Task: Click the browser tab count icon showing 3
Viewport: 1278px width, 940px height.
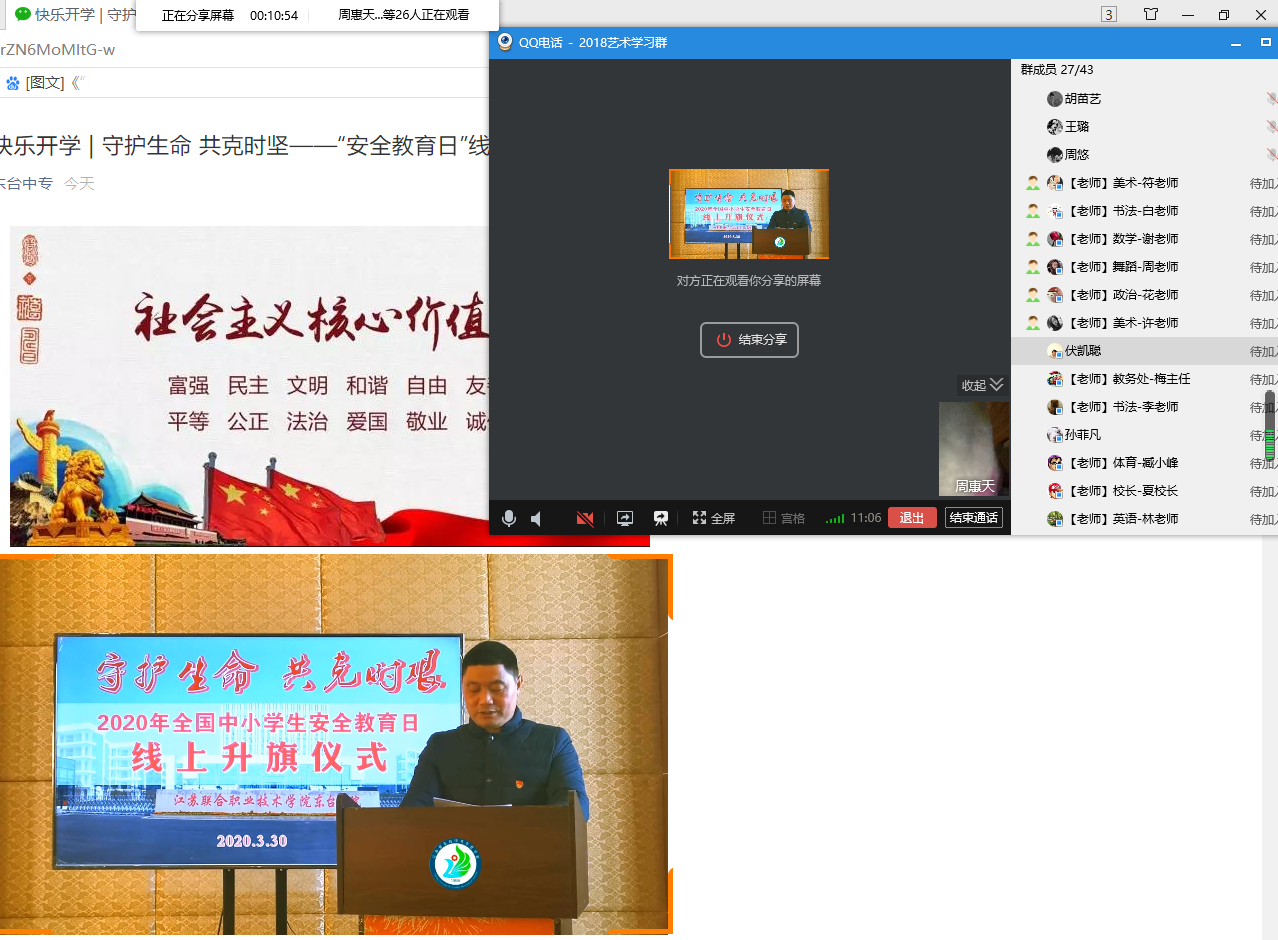Action: pos(1109,14)
